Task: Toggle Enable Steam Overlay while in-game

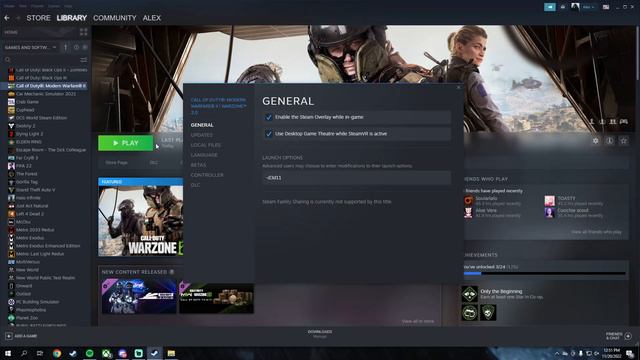Action: click(269, 117)
